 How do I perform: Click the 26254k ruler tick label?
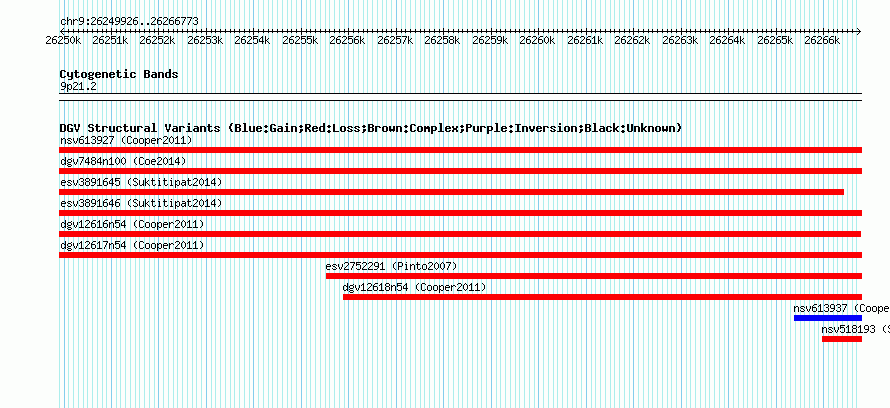[251, 40]
